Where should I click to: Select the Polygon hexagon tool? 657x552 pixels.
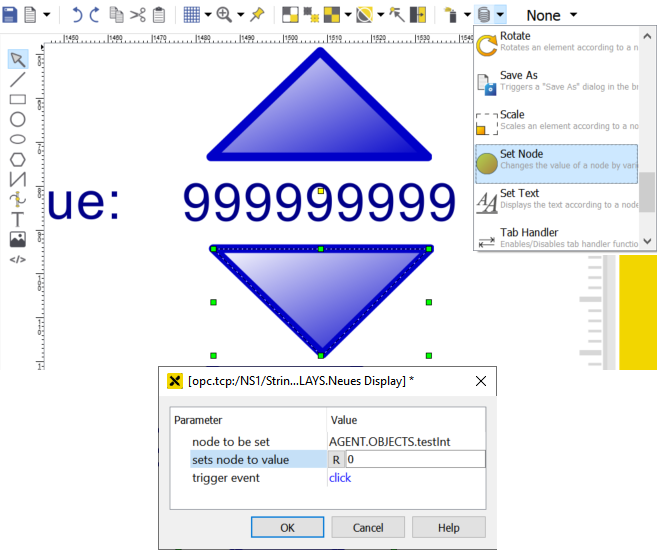18,159
